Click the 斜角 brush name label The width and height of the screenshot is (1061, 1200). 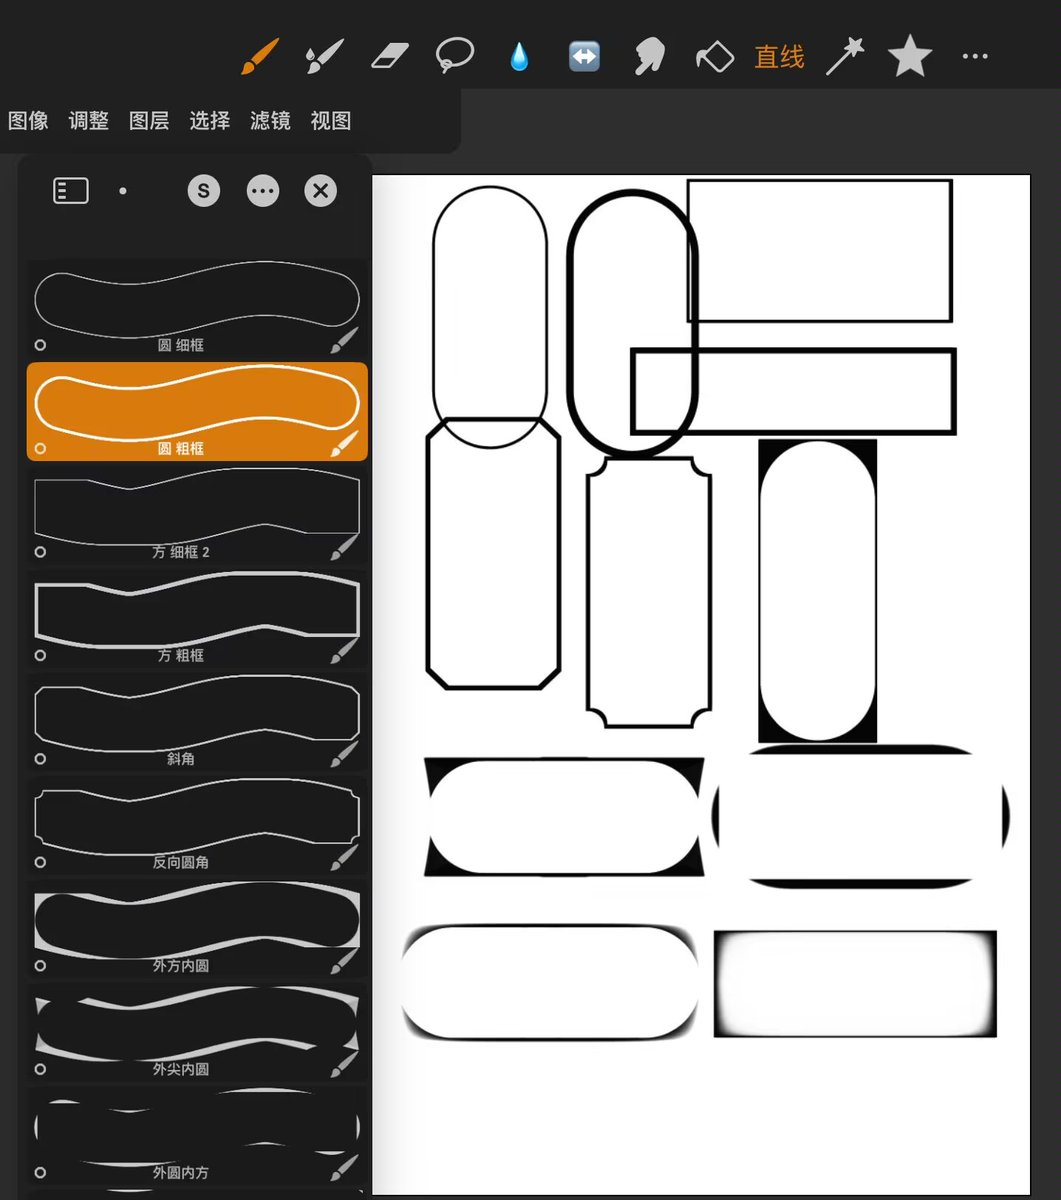[x=181, y=759]
